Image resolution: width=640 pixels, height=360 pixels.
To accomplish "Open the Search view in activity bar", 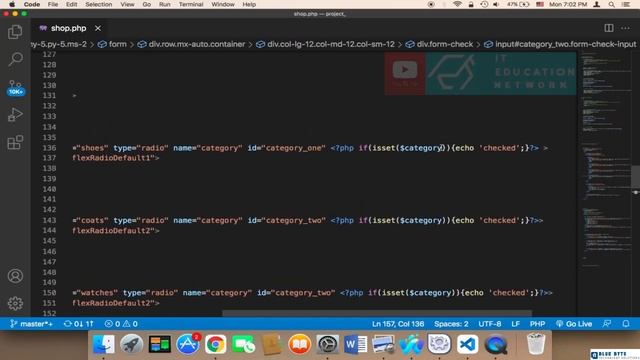I will click(15, 59).
